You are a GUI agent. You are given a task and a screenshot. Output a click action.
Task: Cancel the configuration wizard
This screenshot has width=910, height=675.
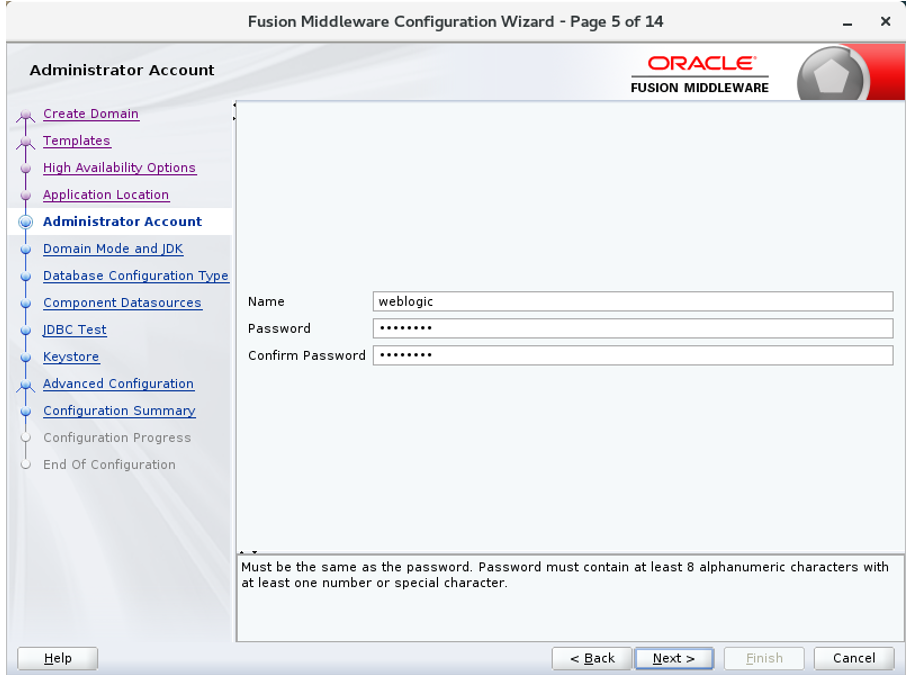(854, 658)
